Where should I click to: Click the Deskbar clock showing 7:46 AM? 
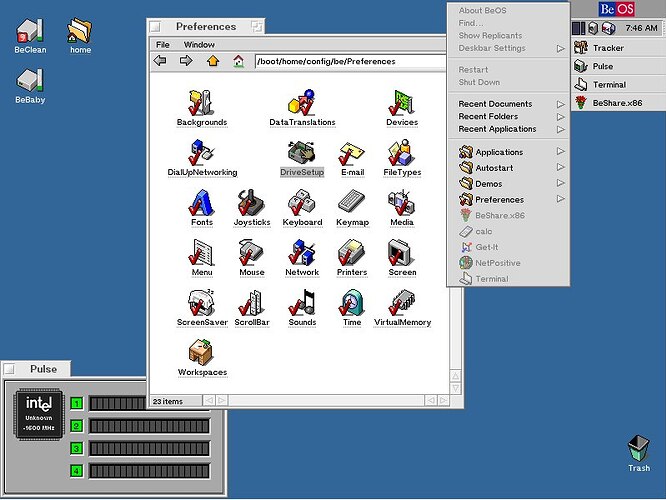641,28
